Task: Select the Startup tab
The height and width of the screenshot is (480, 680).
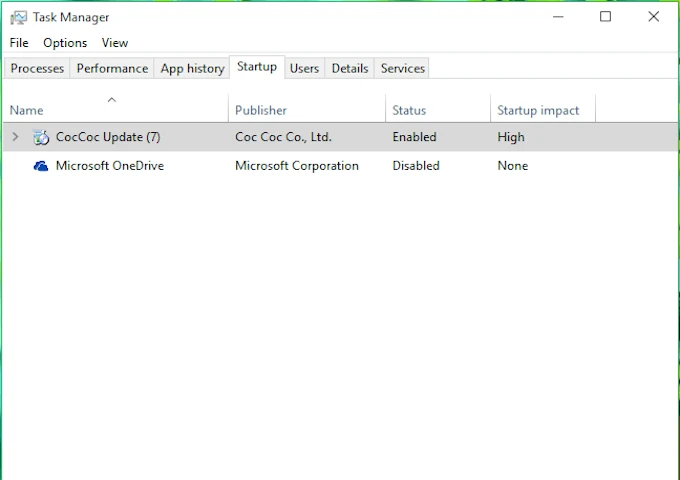Action: click(257, 67)
